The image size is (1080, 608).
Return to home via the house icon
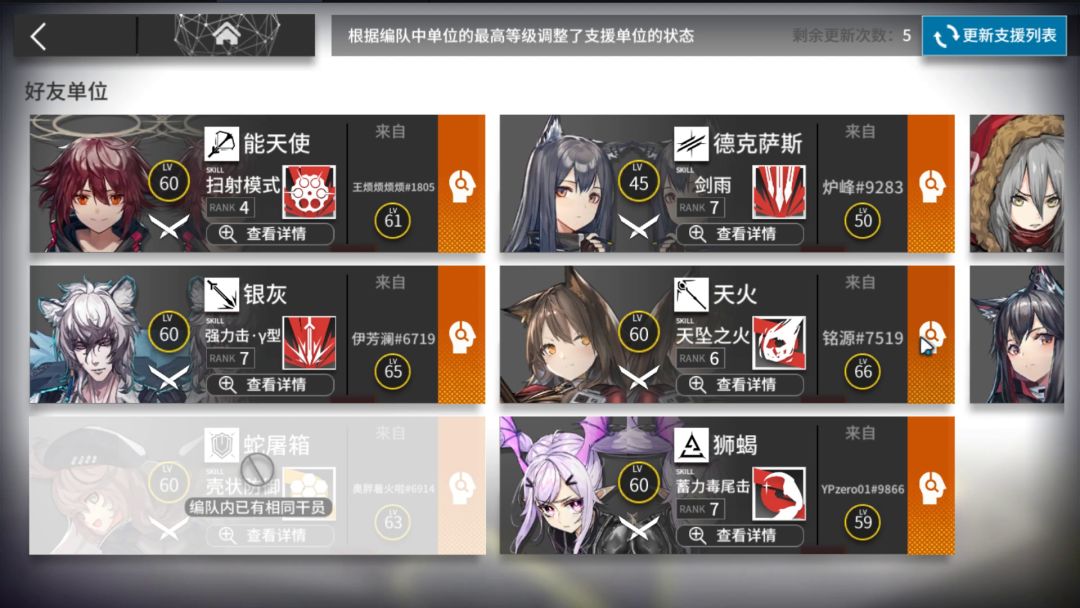(227, 34)
